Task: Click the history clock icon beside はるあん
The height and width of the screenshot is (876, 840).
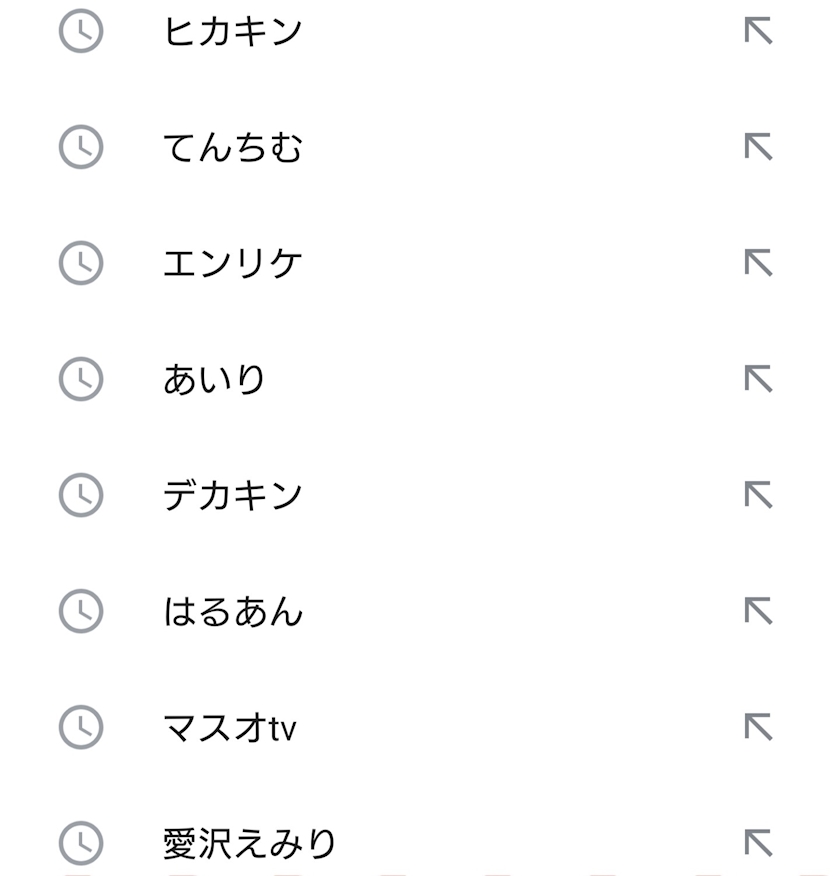Action: pyautogui.click(x=81, y=612)
